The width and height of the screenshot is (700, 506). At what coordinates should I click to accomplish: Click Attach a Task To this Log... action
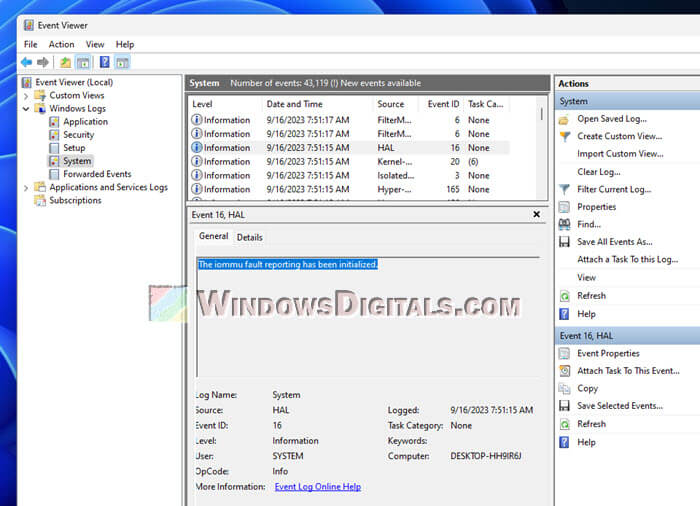tap(628, 259)
